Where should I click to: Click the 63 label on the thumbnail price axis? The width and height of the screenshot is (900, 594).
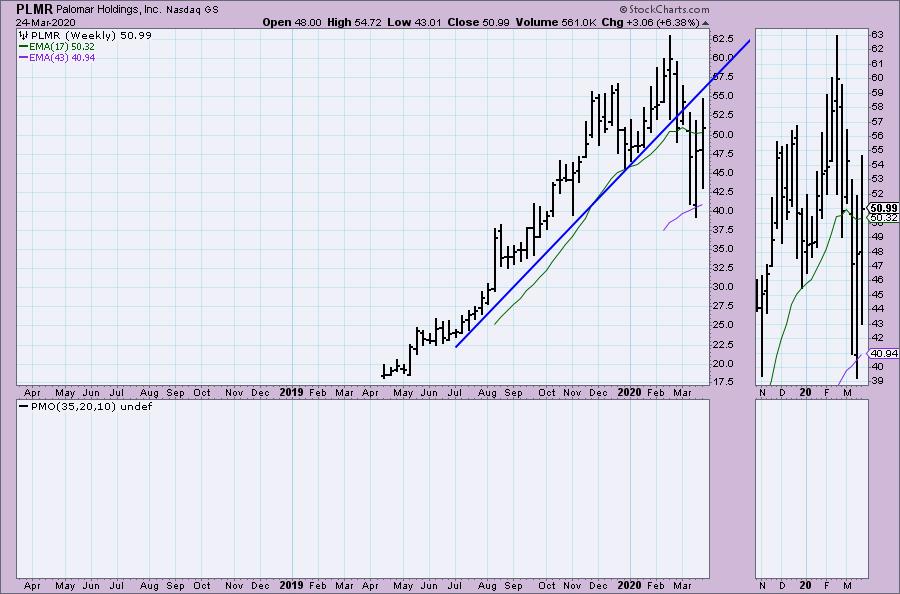(877, 34)
